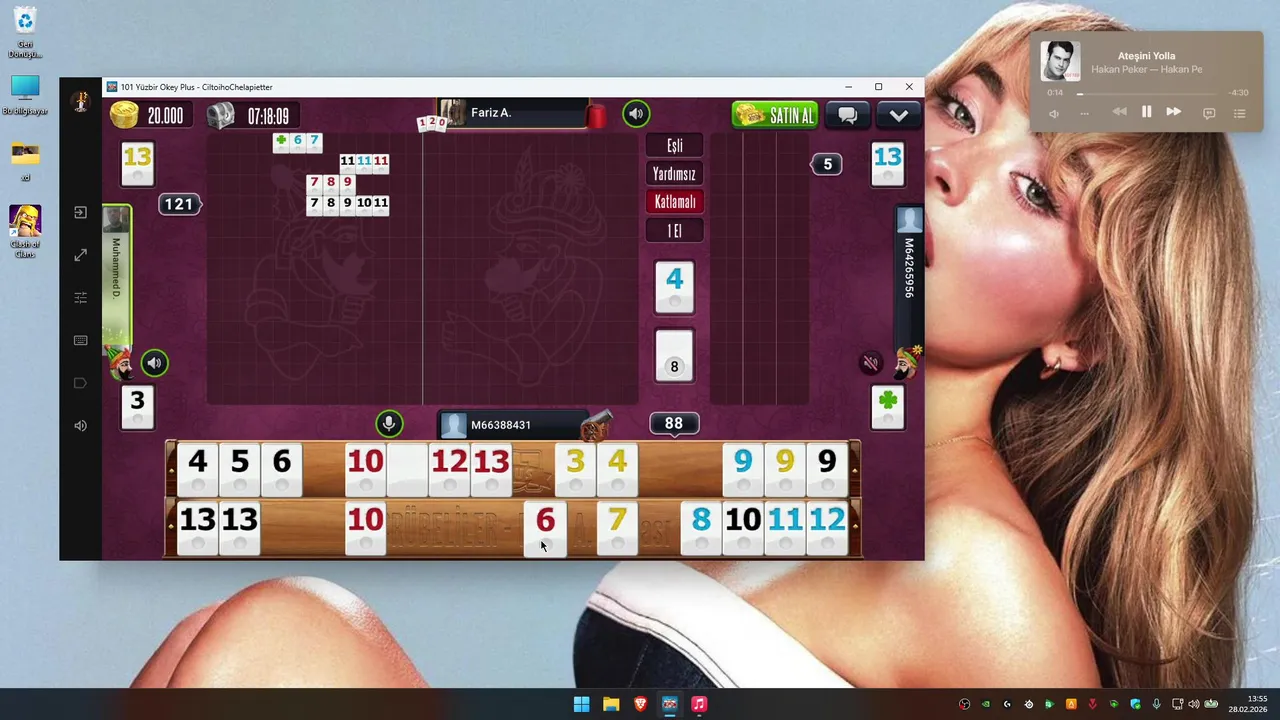Open Apple Music from the taskbar
The height and width of the screenshot is (720, 1280).
(x=699, y=704)
